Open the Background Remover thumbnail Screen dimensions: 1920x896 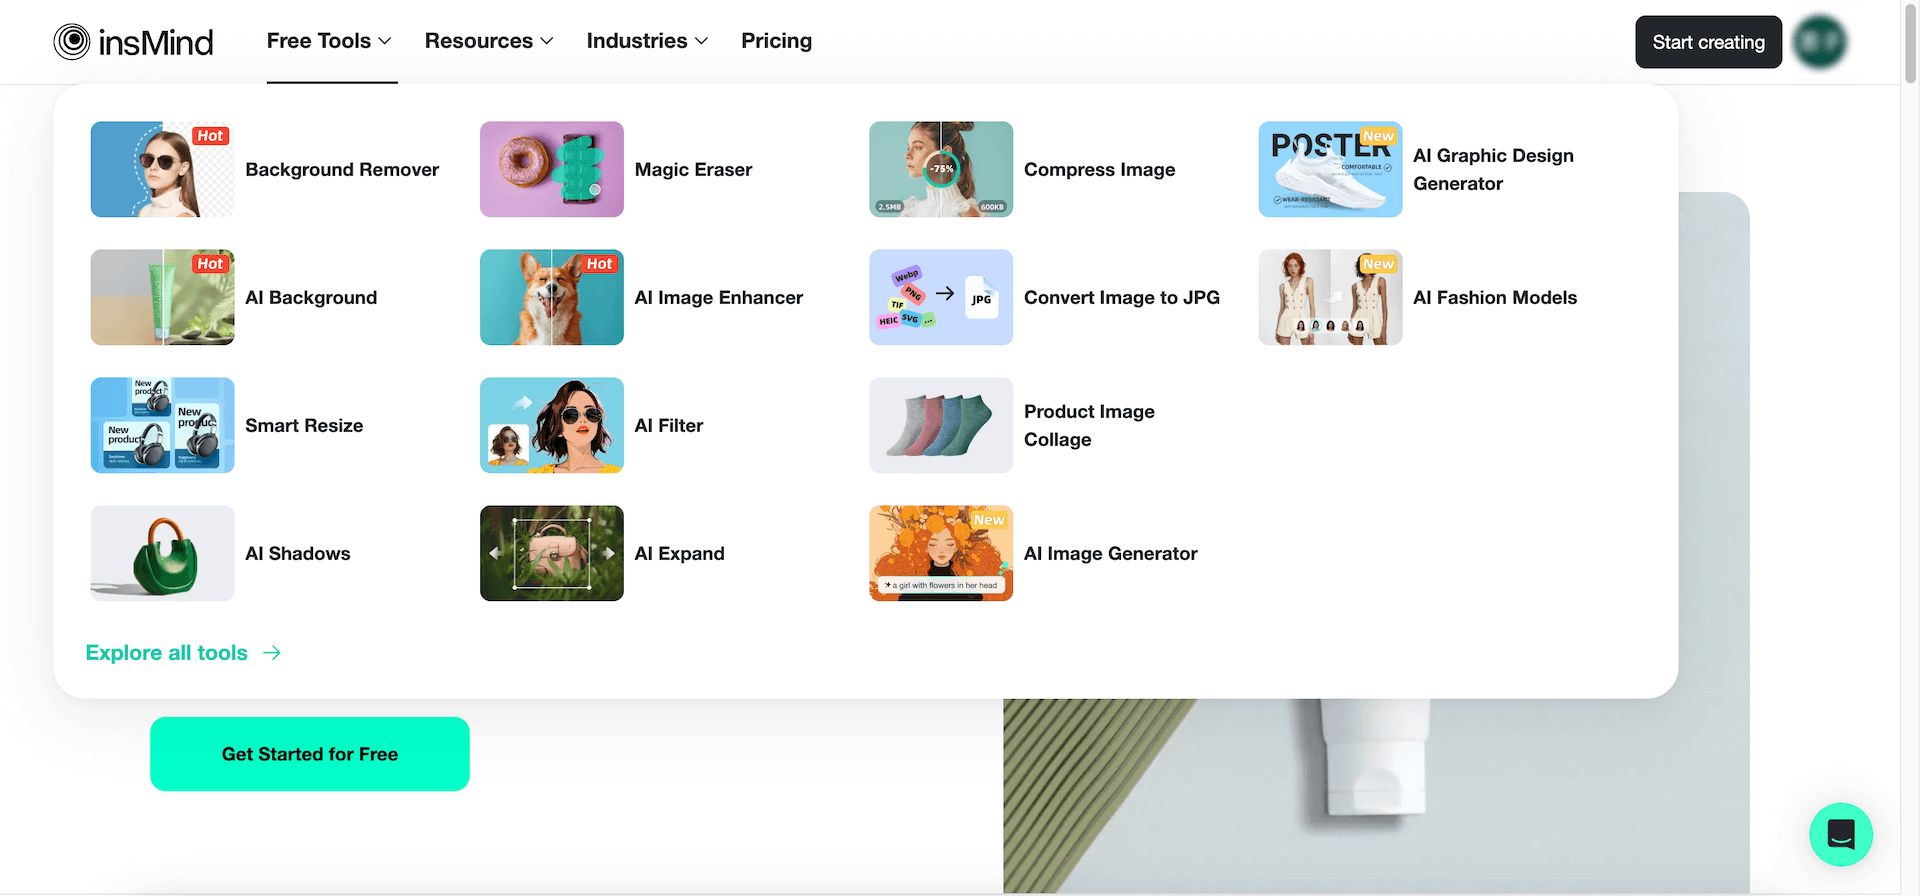pyautogui.click(x=163, y=169)
